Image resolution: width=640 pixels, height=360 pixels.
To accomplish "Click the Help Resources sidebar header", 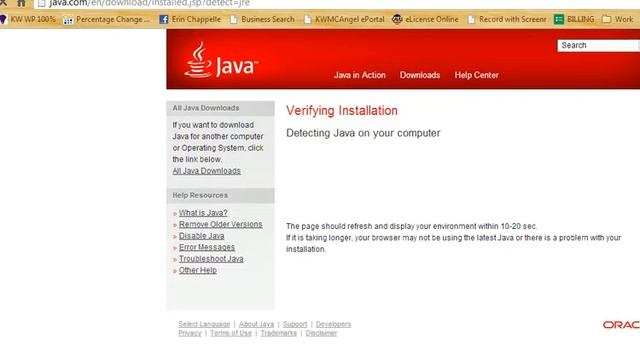I will [x=220, y=196].
